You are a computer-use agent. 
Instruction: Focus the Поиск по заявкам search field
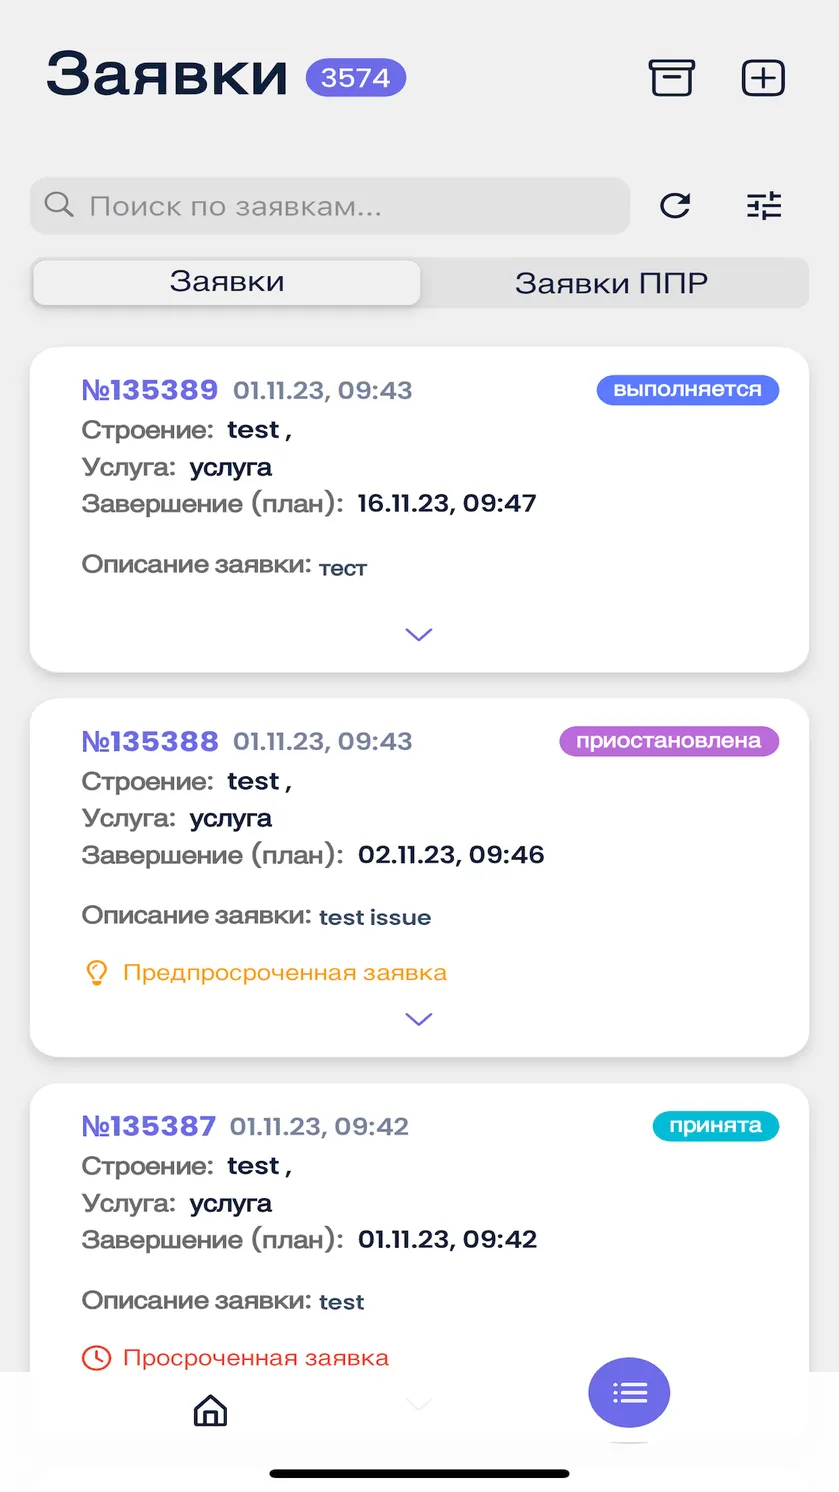[330, 206]
